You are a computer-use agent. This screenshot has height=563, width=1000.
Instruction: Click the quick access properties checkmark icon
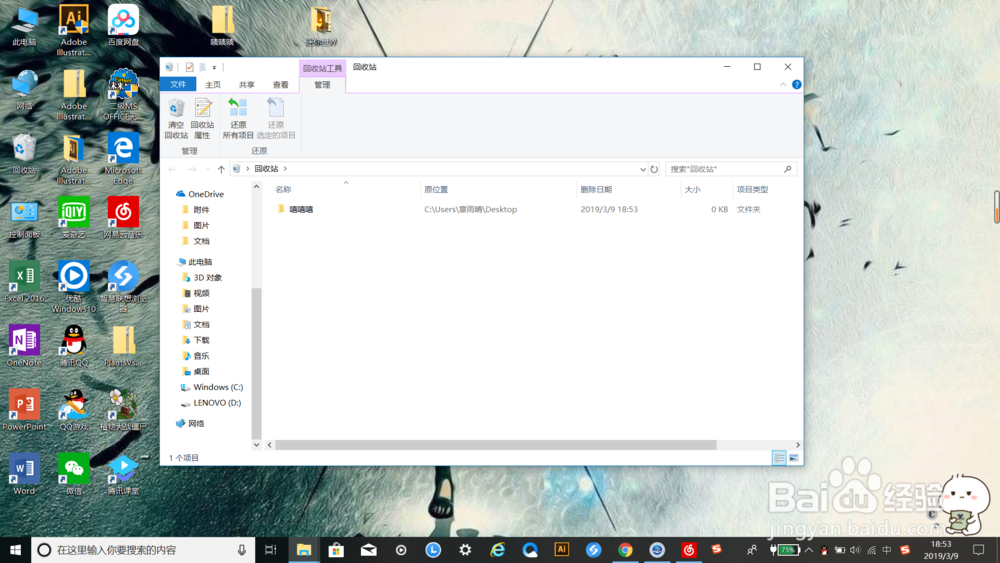189,67
